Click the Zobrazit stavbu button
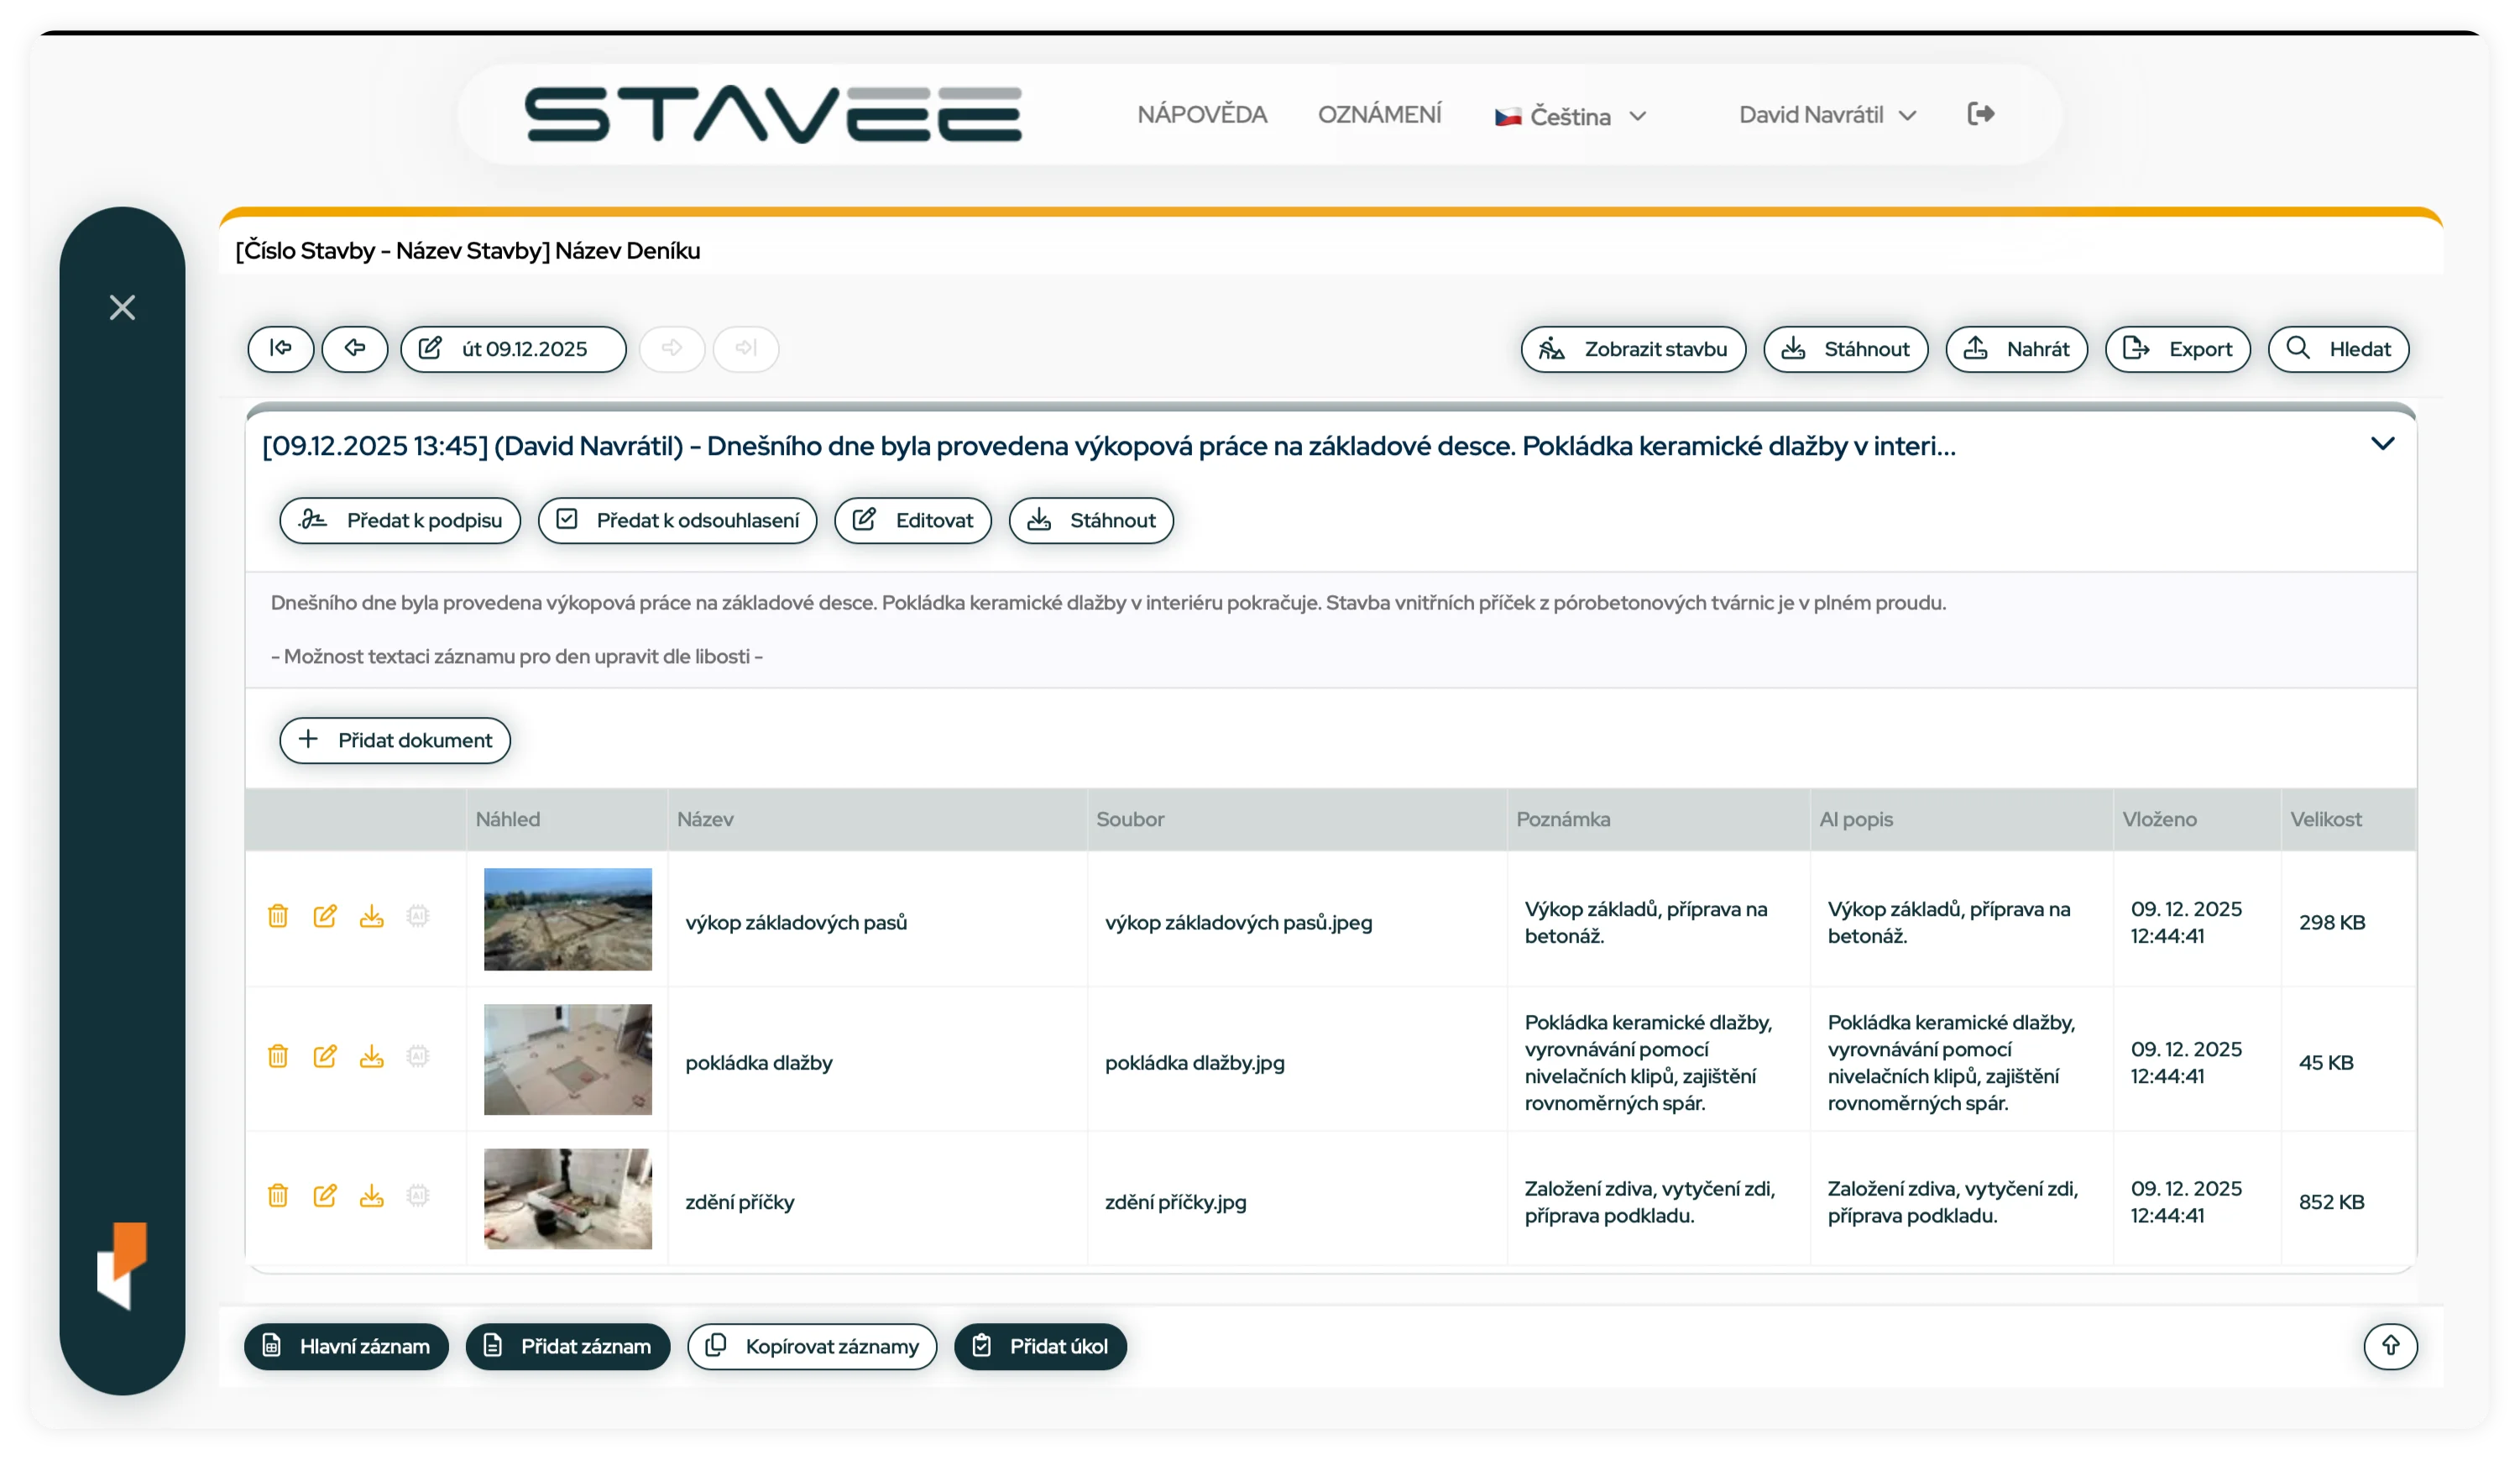2520x1460 pixels. coord(1633,349)
